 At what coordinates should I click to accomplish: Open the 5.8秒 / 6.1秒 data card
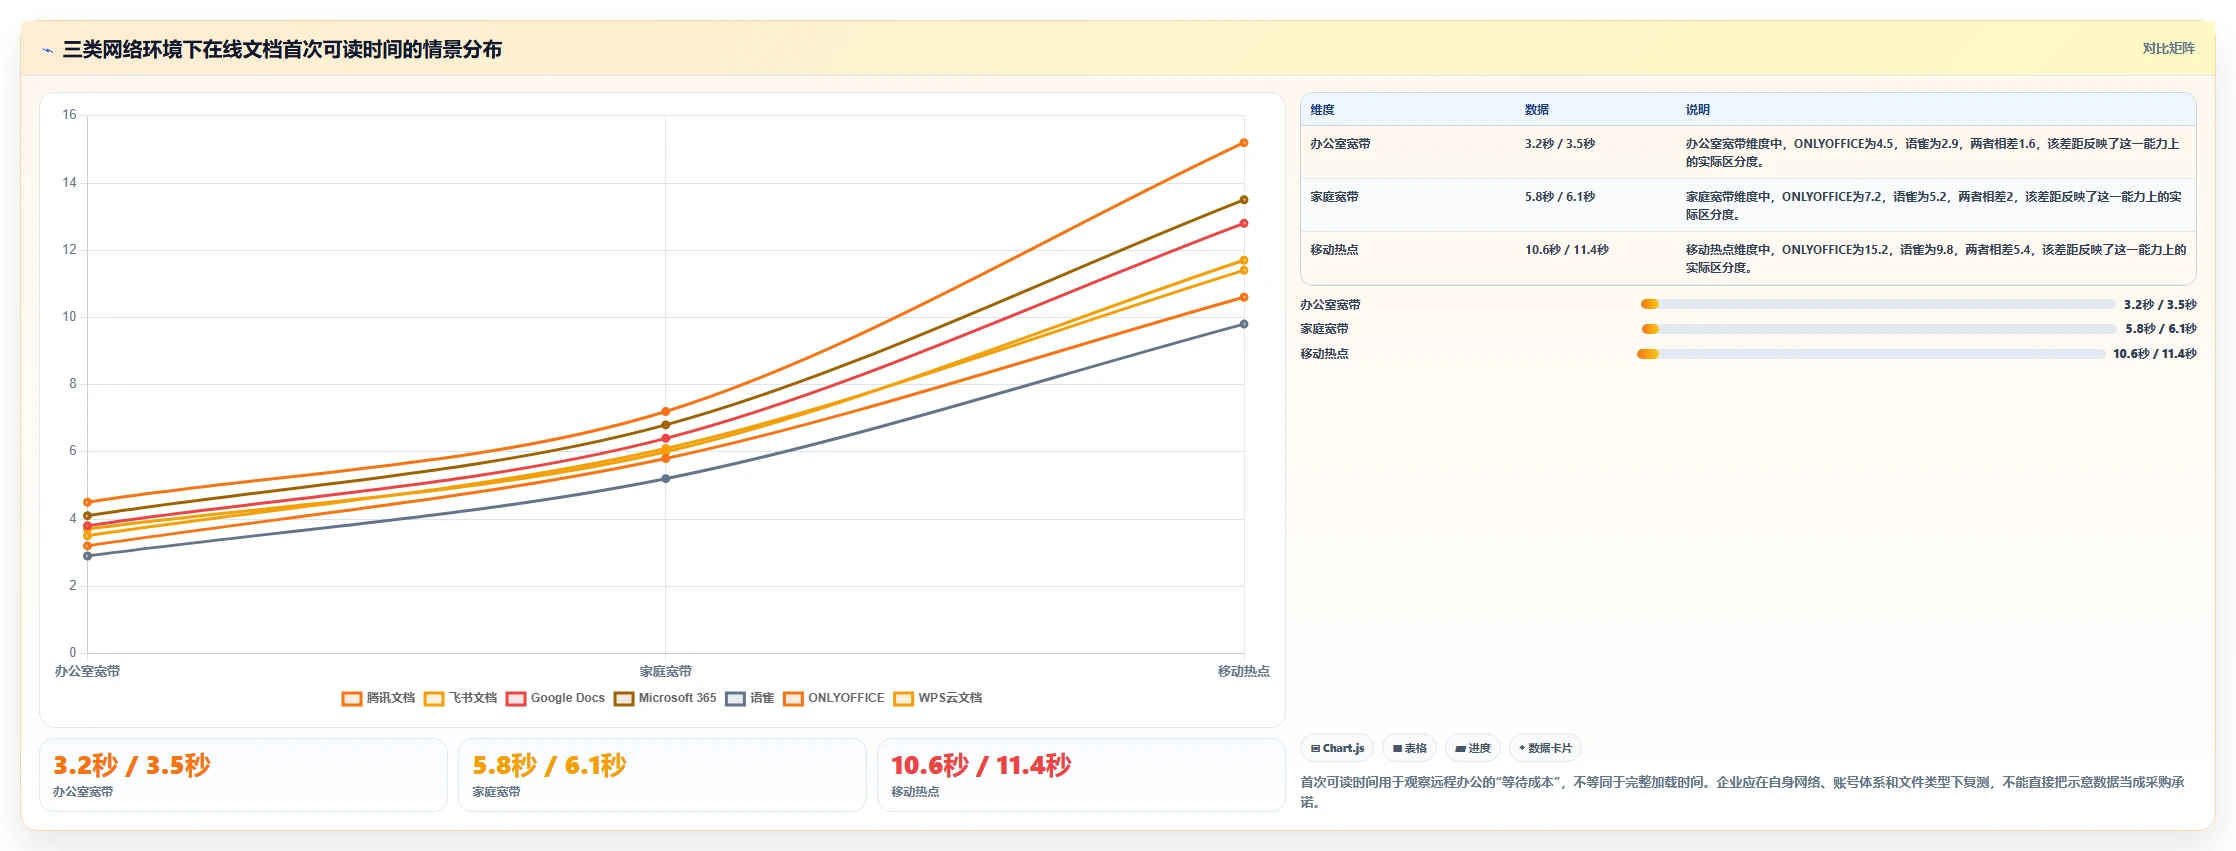click(662, 775)
